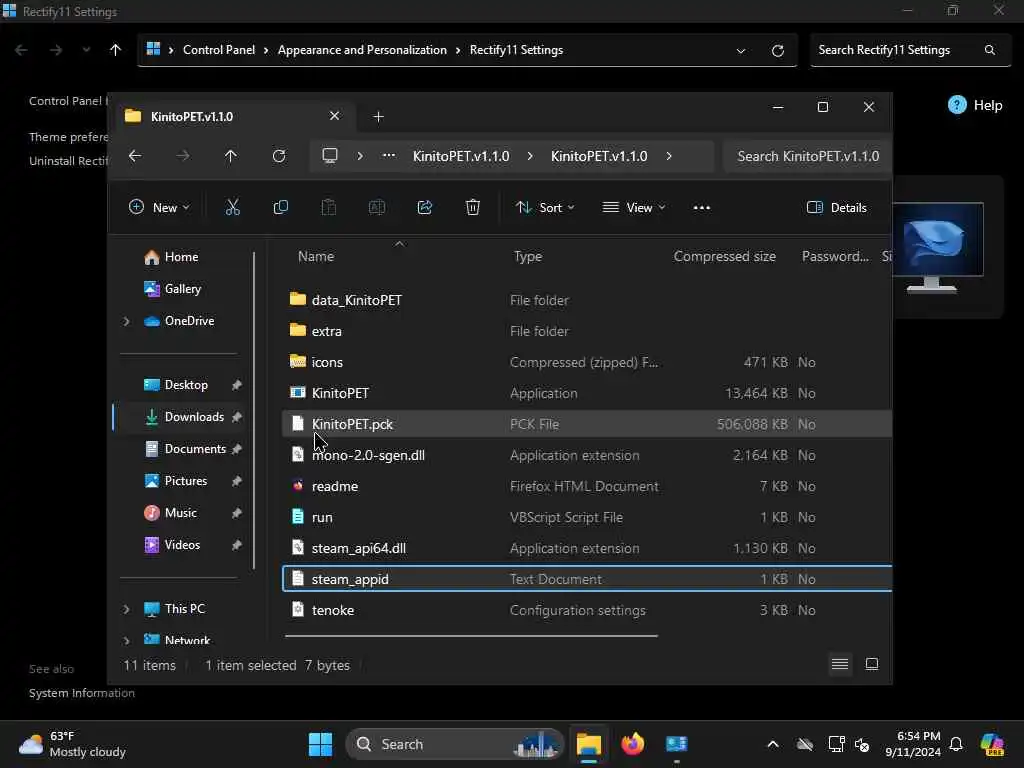The height and width of the screenshot is (768, 1024).
Task: Expand the Network tree node
Action: click(x=127, y=641)
